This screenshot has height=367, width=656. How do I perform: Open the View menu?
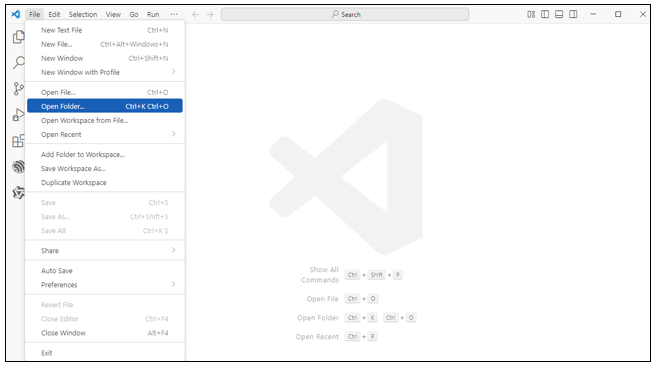[x=113, y=14]
